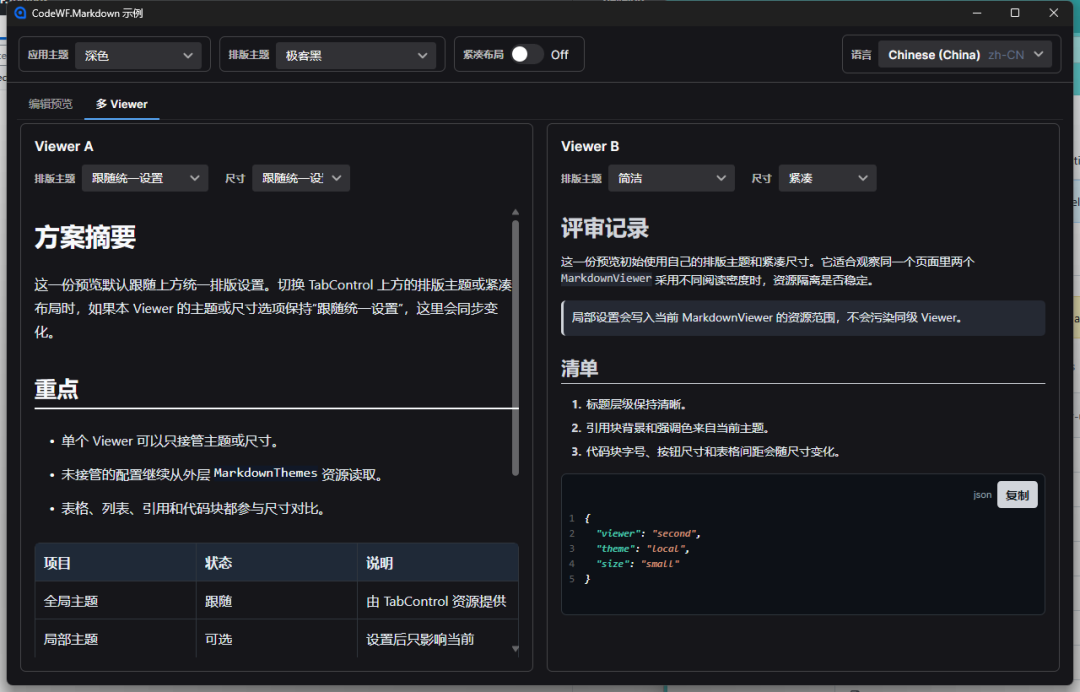Image resolution: width=1080 pixels, height=692 pixels.
Task: Click the "size": "small" code line
Action: [x=637, y=564]
